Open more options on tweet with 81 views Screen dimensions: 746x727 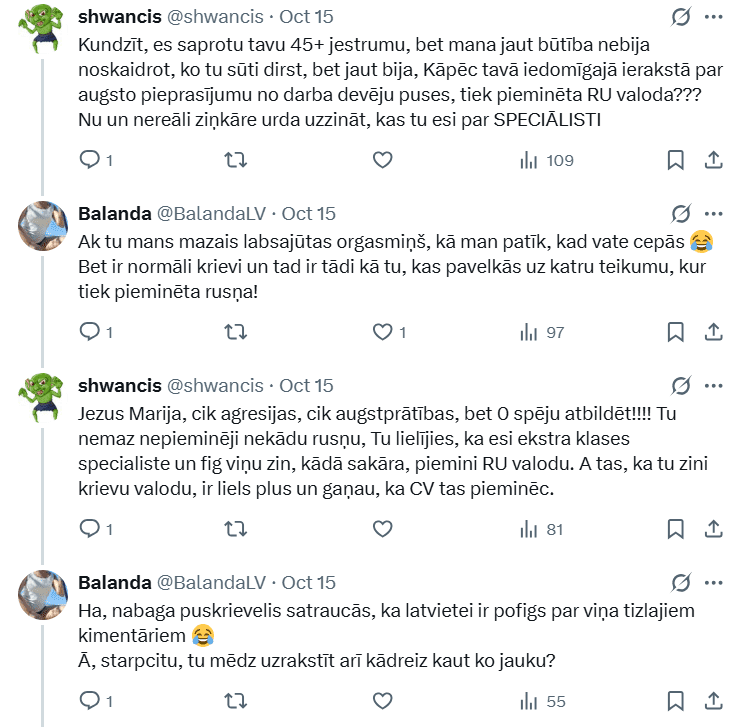[x=714, y=385]
